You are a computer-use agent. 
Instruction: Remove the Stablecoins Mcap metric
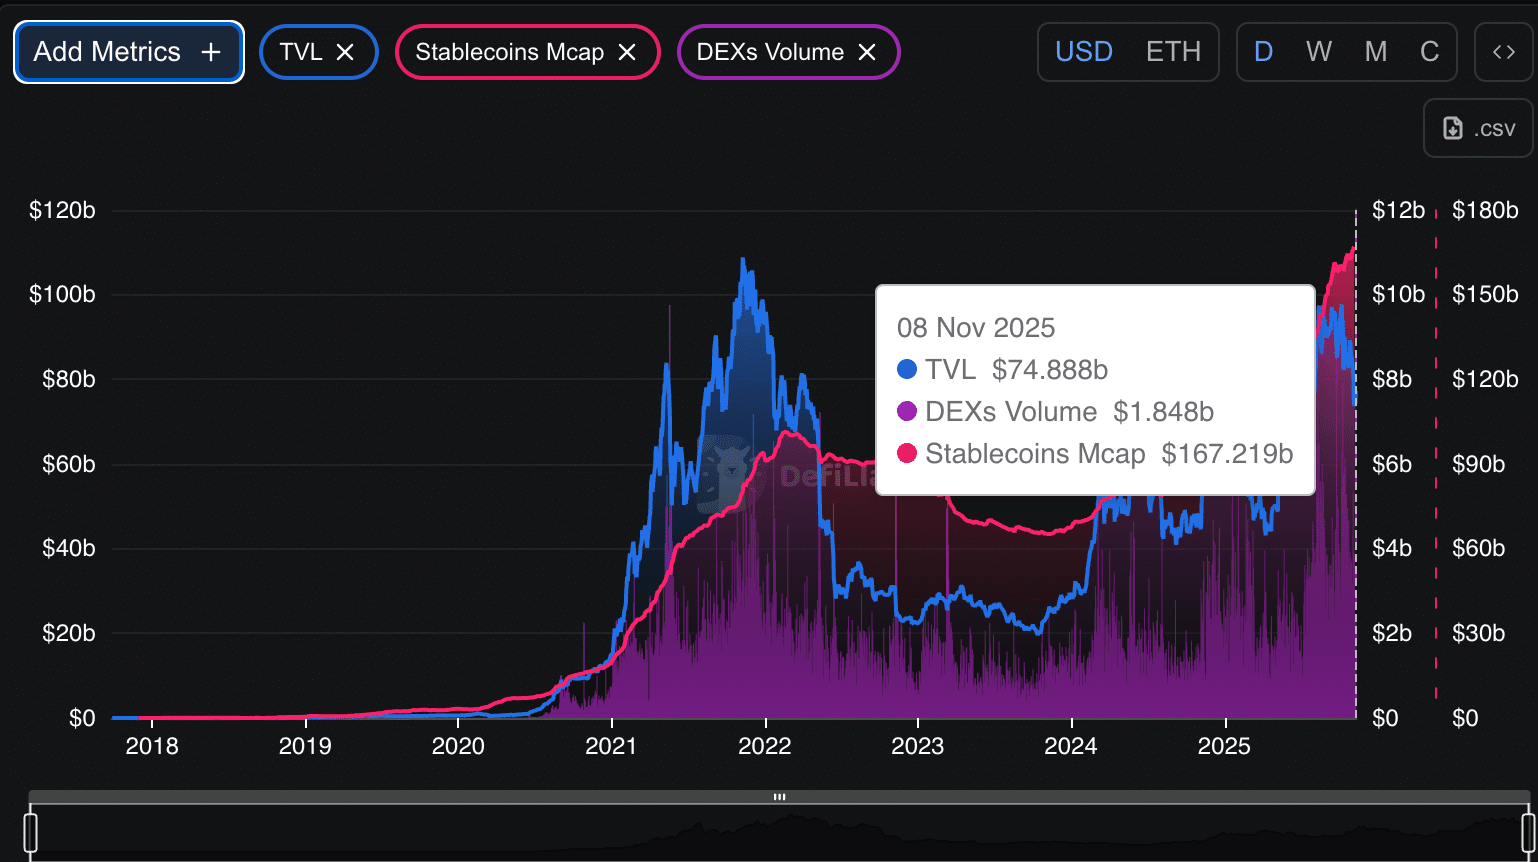(627, 52)
